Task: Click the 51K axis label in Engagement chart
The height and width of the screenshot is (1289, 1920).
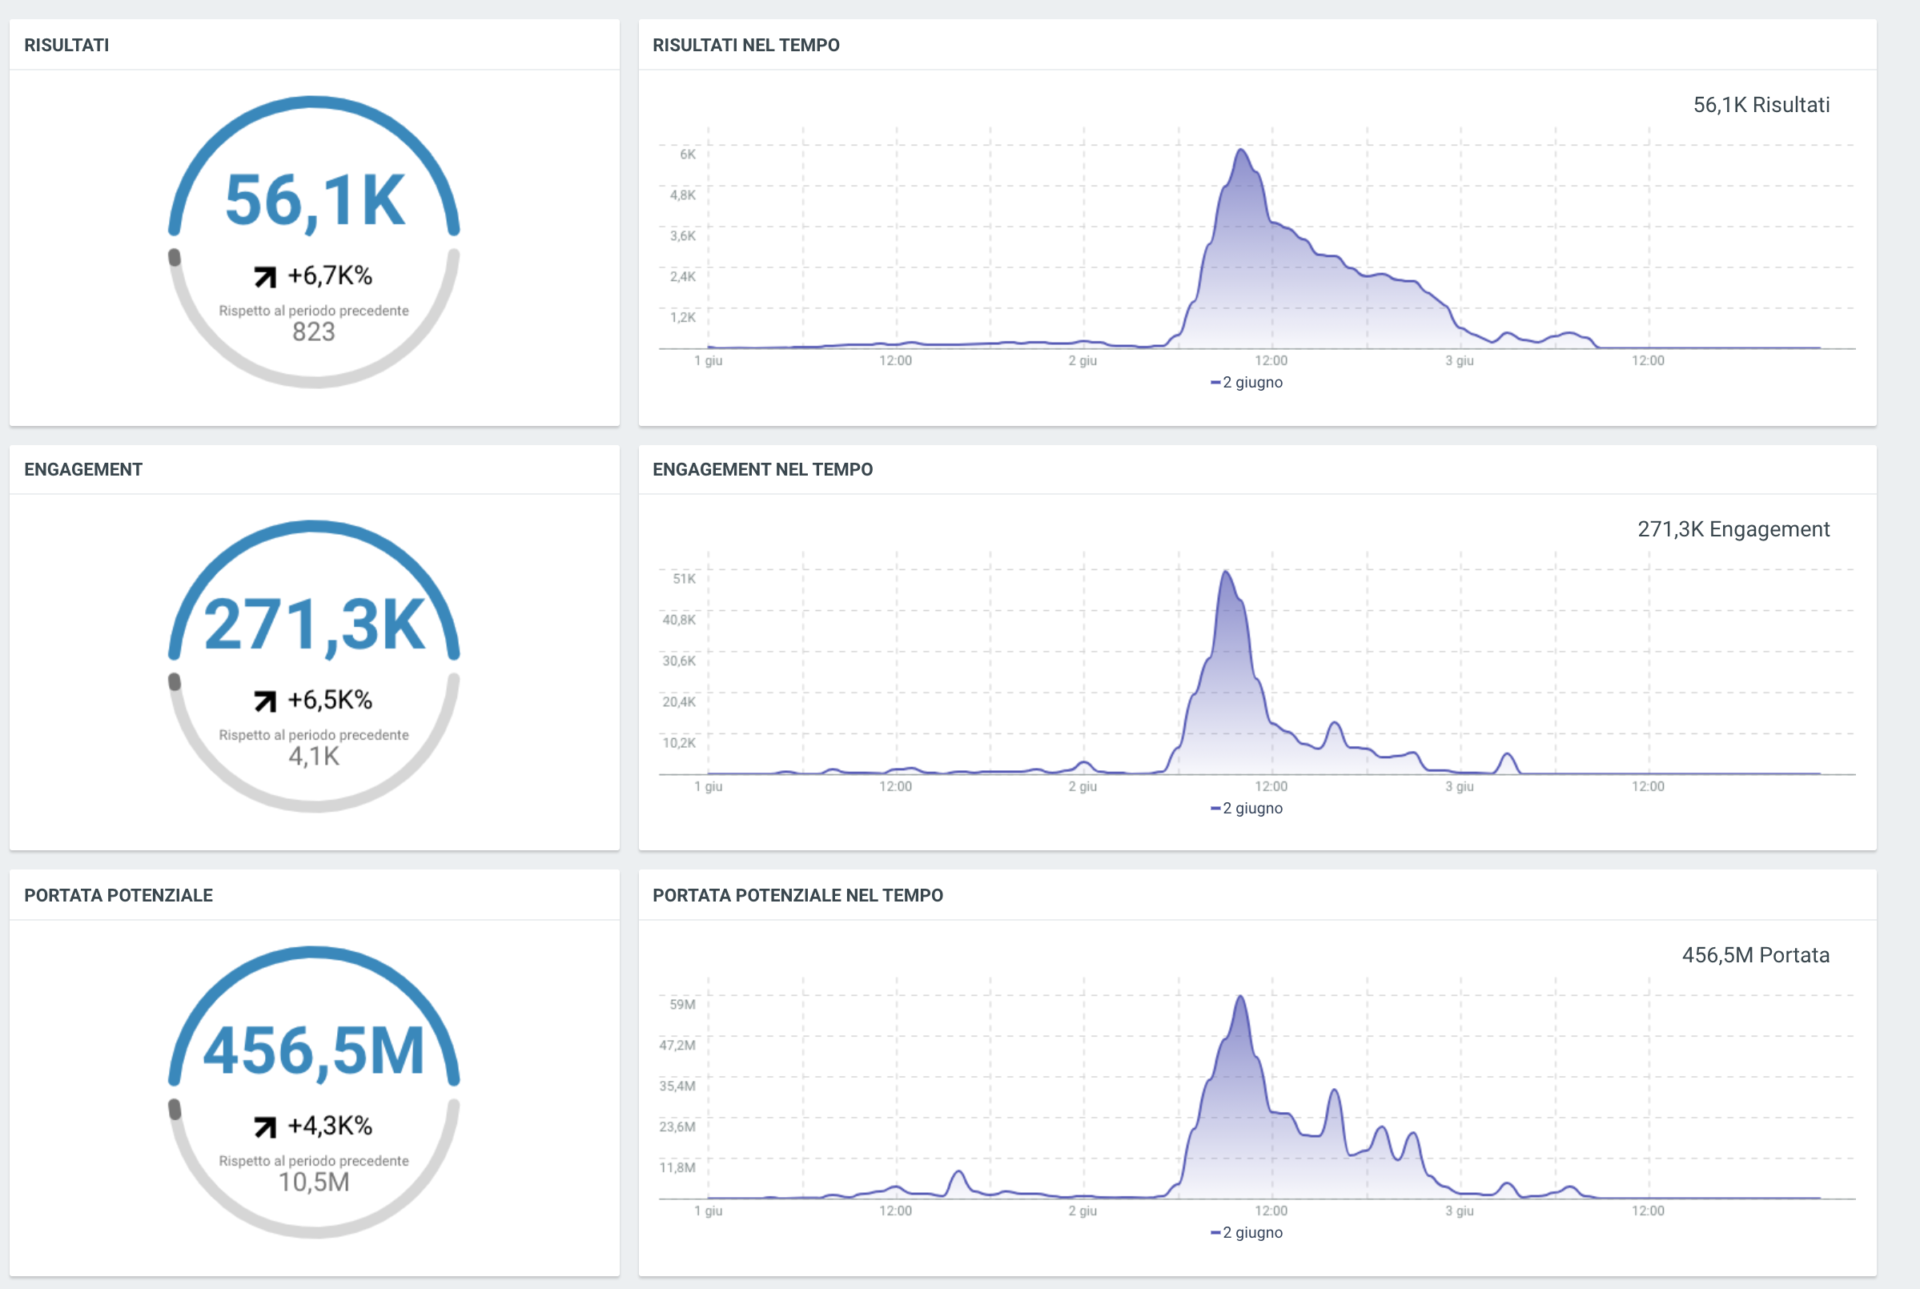Action: point(684,578)
